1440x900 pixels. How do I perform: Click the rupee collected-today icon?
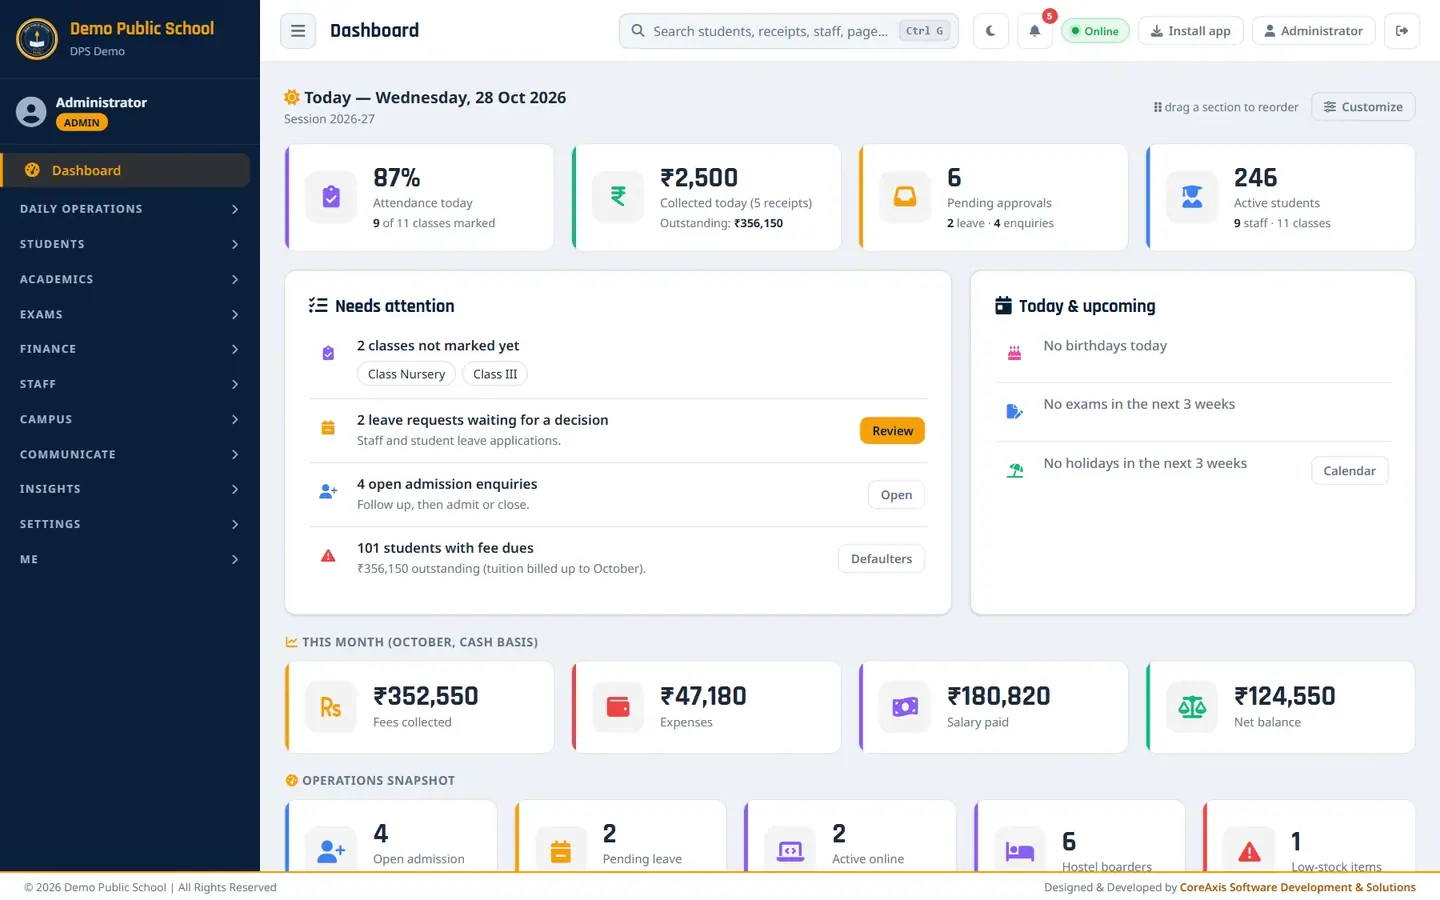coord(618,197)
